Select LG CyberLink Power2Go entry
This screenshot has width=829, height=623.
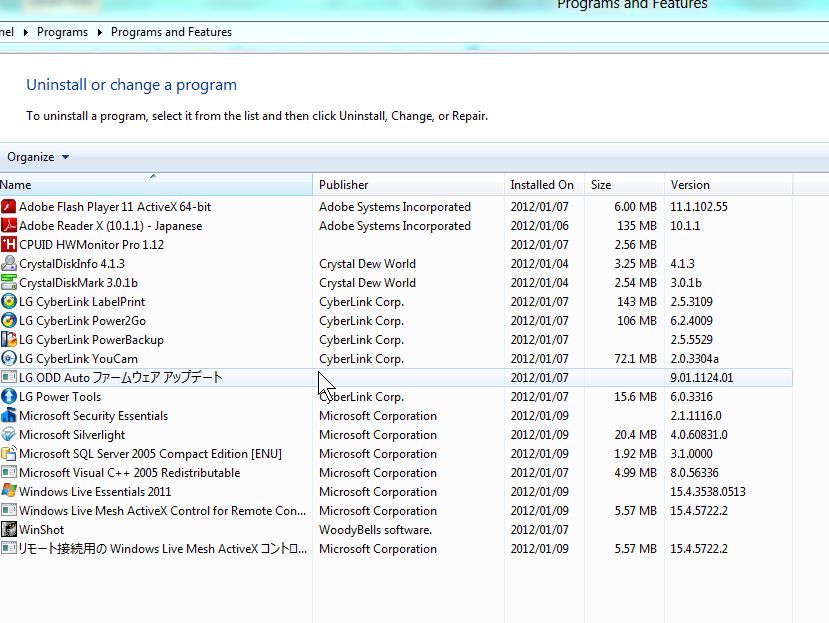click(82, 321)
